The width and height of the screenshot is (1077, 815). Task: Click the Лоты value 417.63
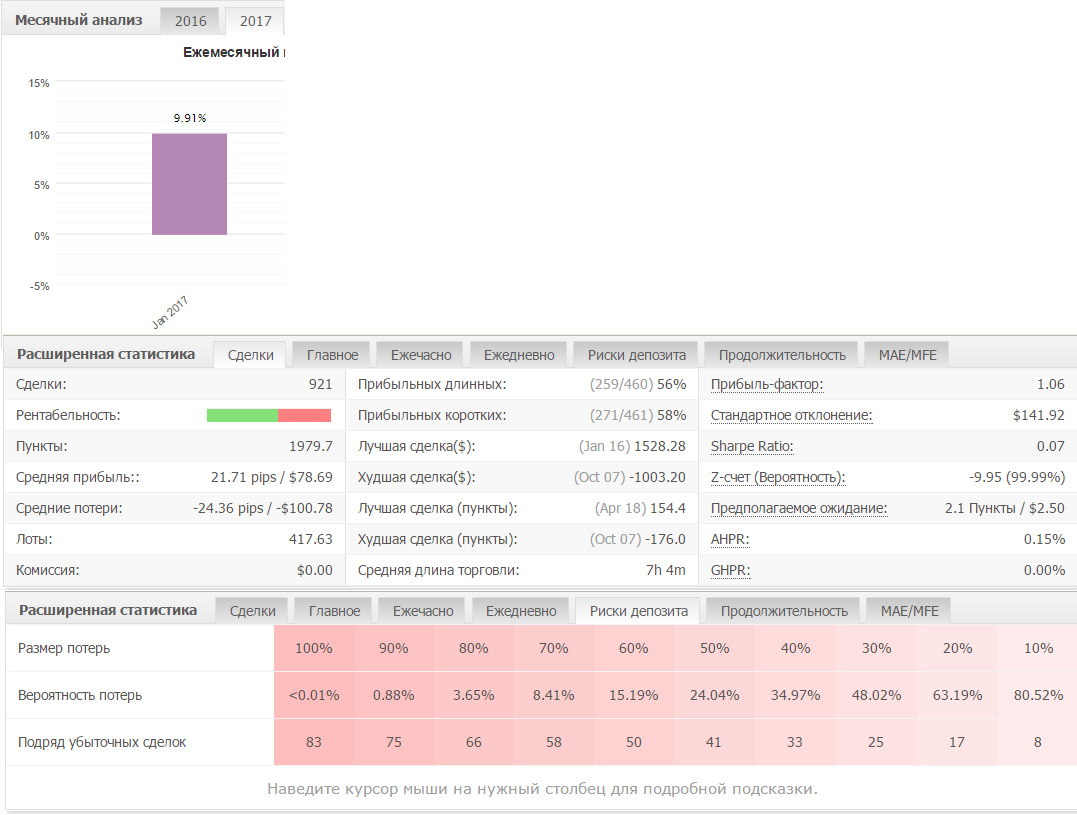click(x=310, y=539)
